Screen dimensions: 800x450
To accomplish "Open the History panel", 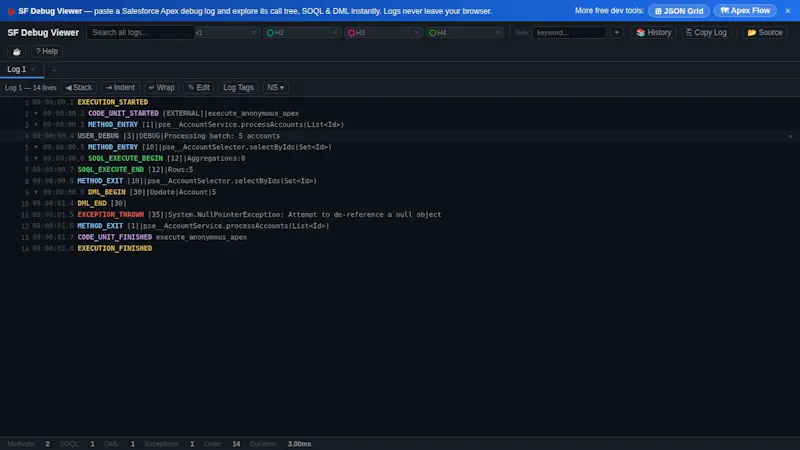I will pyautogui.click(x=654, y=33).
